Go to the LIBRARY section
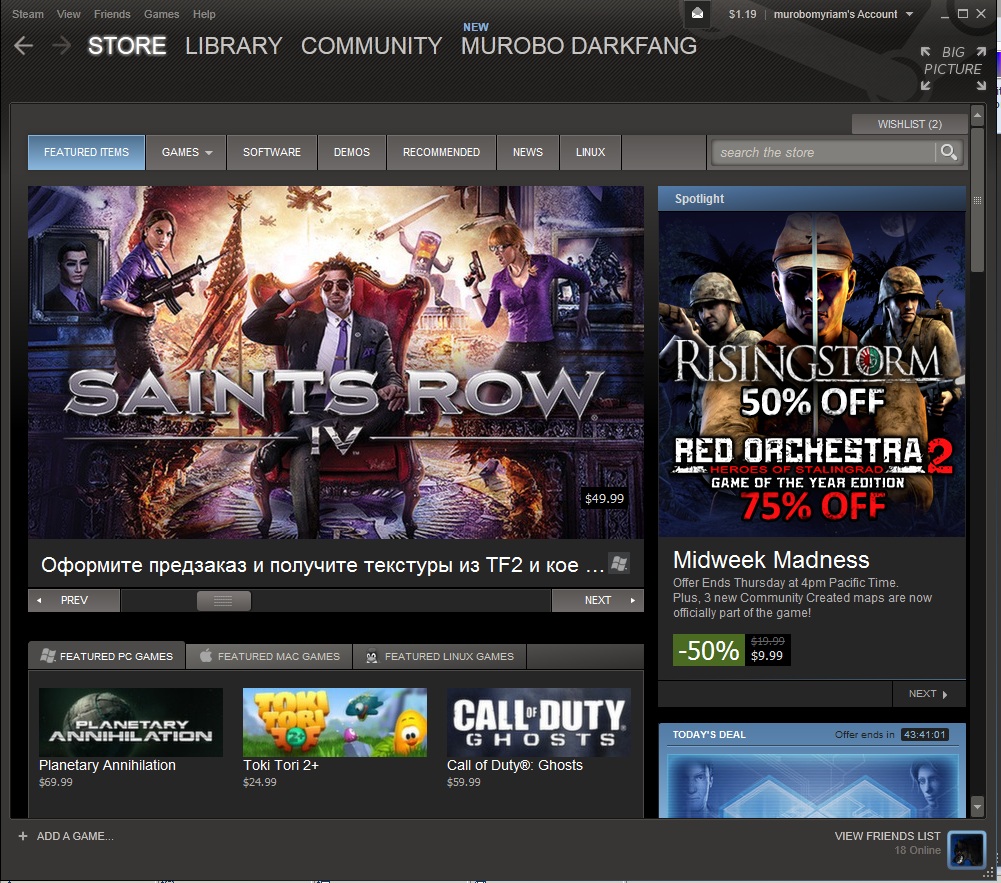Screen dimensions: 1001x883 click(x=234, y=46)
